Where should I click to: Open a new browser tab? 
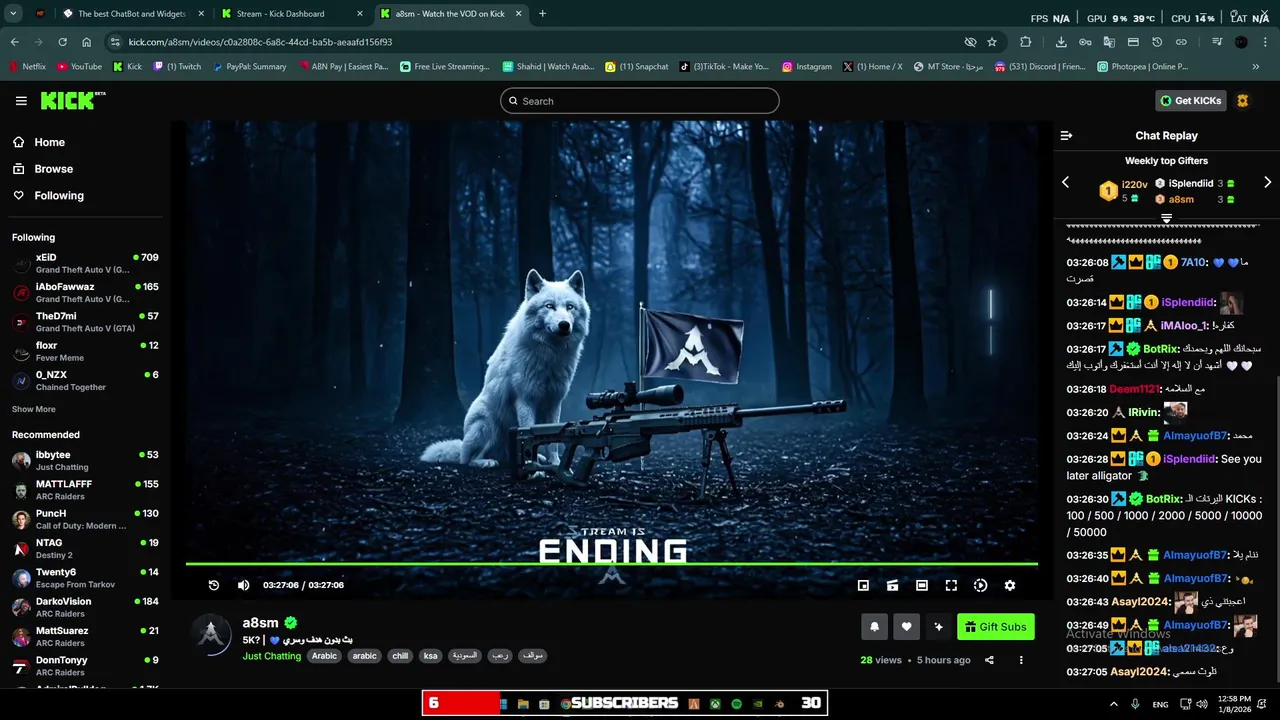click(542, 14)
